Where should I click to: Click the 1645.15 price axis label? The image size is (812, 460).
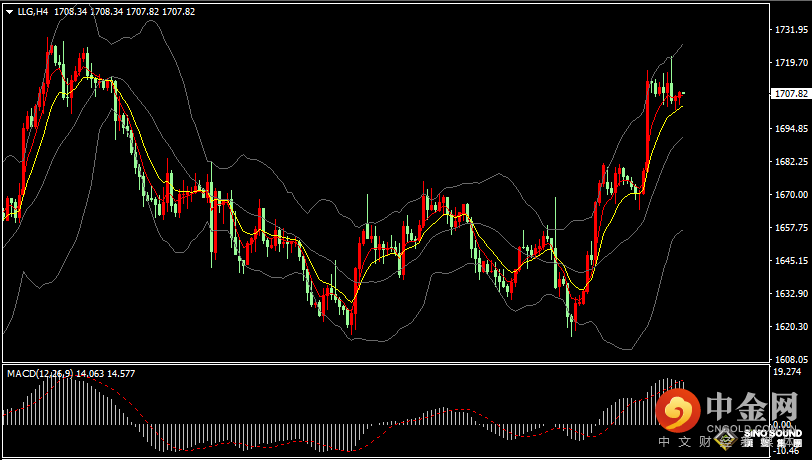pyautogui.click(x=791, y=261)
